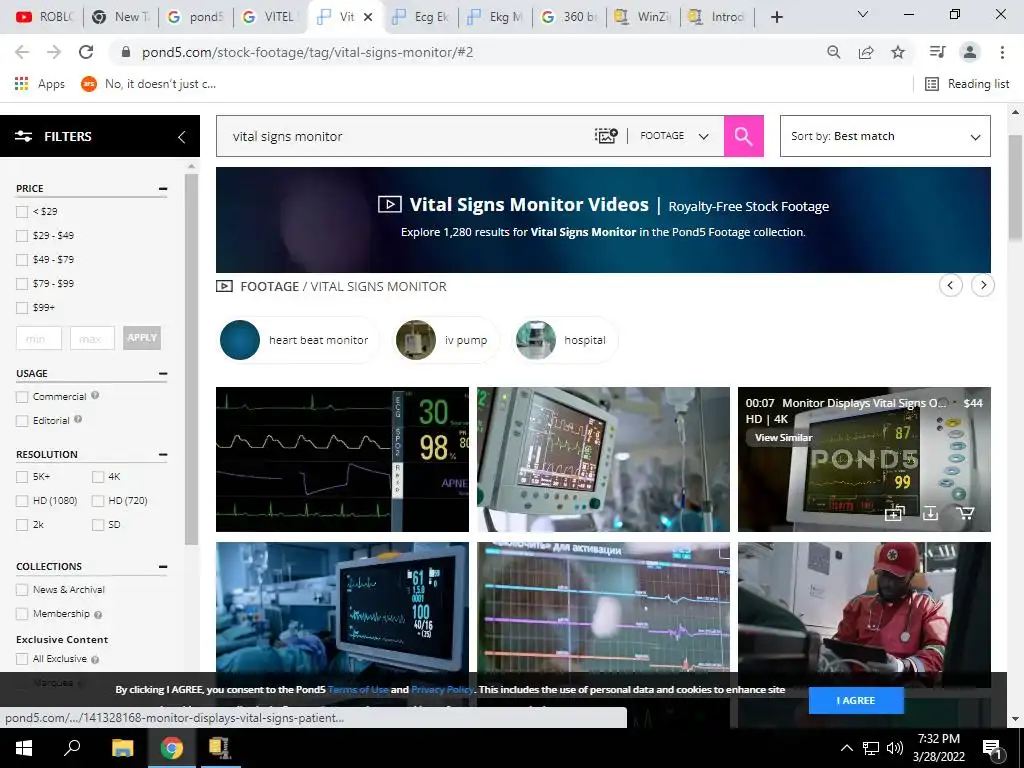The width and height of the screenshot is (1024, 768).
Task: Bookmark this page with the star icon
Action: click(898, 52)
